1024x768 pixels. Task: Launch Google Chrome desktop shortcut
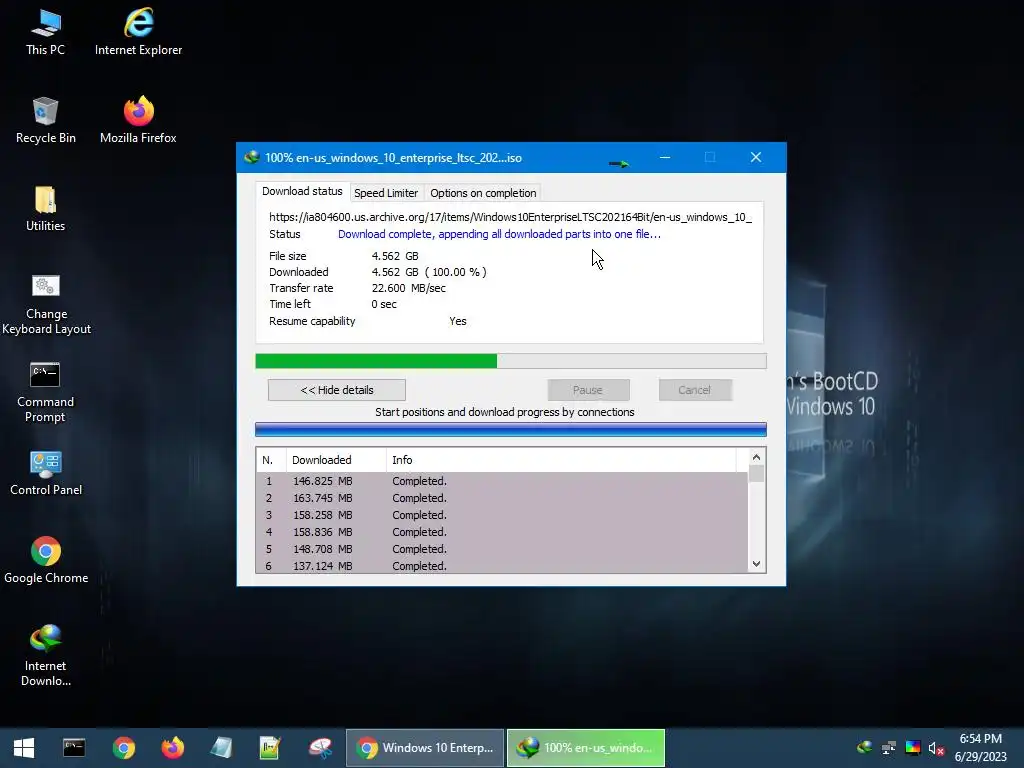pos(46,561)
